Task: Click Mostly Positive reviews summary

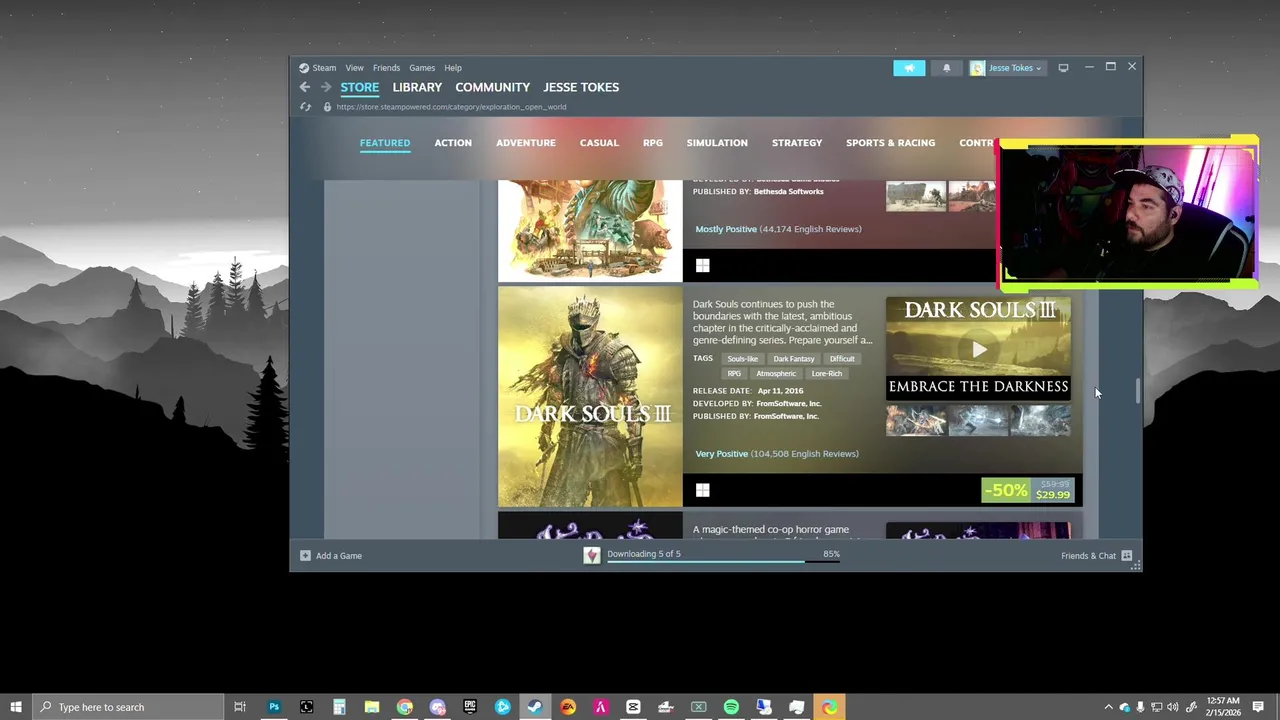Action: [x=778, y=229]
